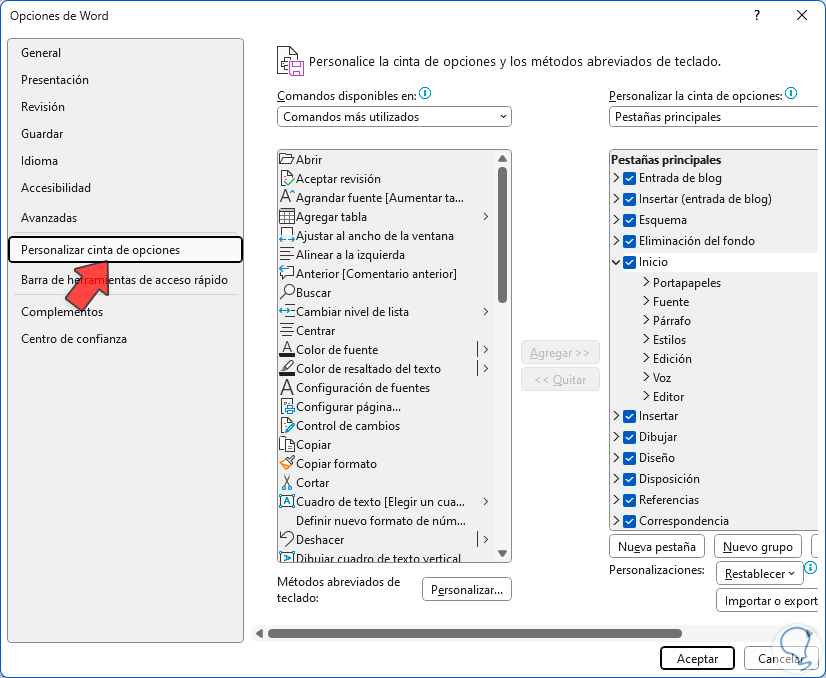Uncheck the Correspondencia tab checkbox
Screen dimensions: 826x678
pyautogui.click(x=629, y=522)
